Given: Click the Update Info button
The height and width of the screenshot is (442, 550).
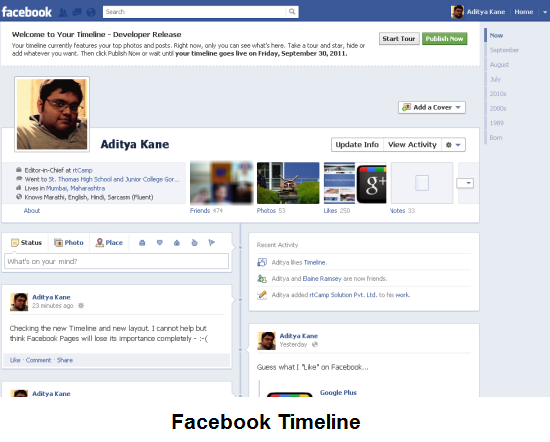Looking at the screenshot, I should 357,145.
